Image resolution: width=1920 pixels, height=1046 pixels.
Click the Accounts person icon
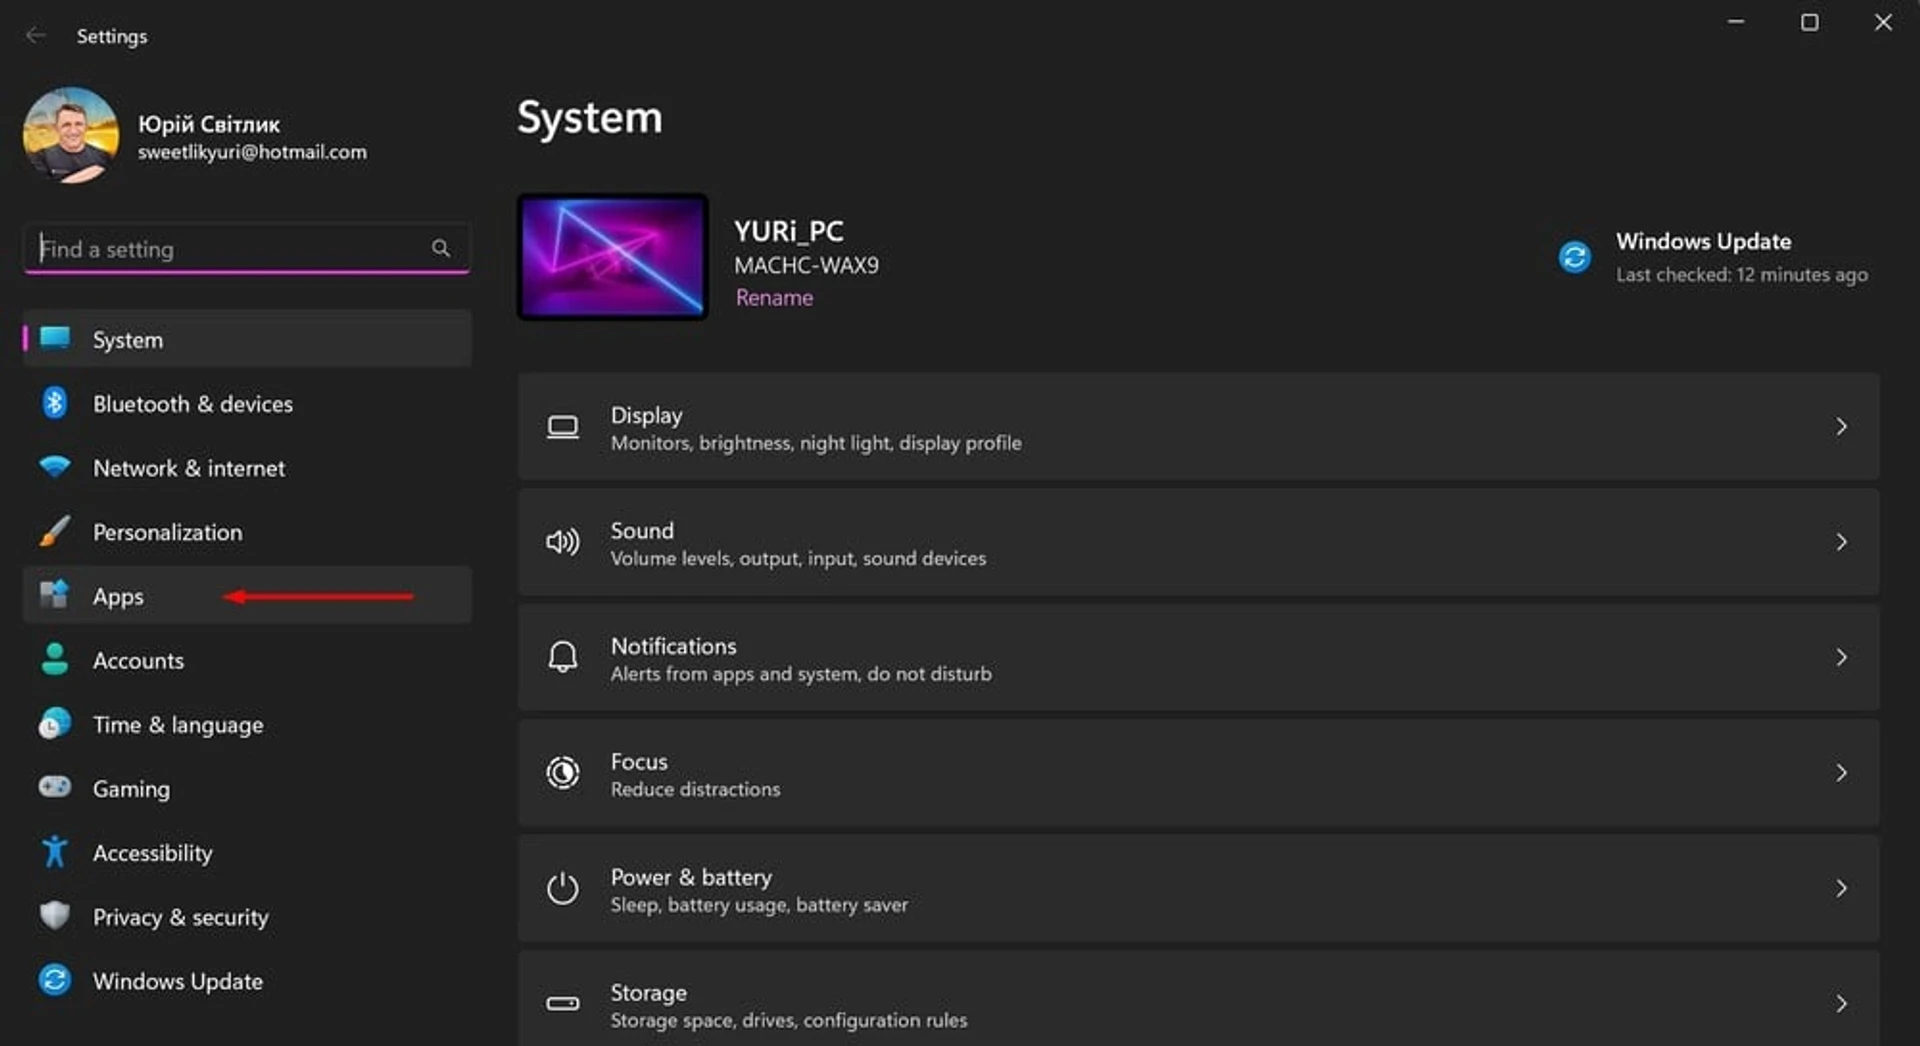(x=55, y=659)
